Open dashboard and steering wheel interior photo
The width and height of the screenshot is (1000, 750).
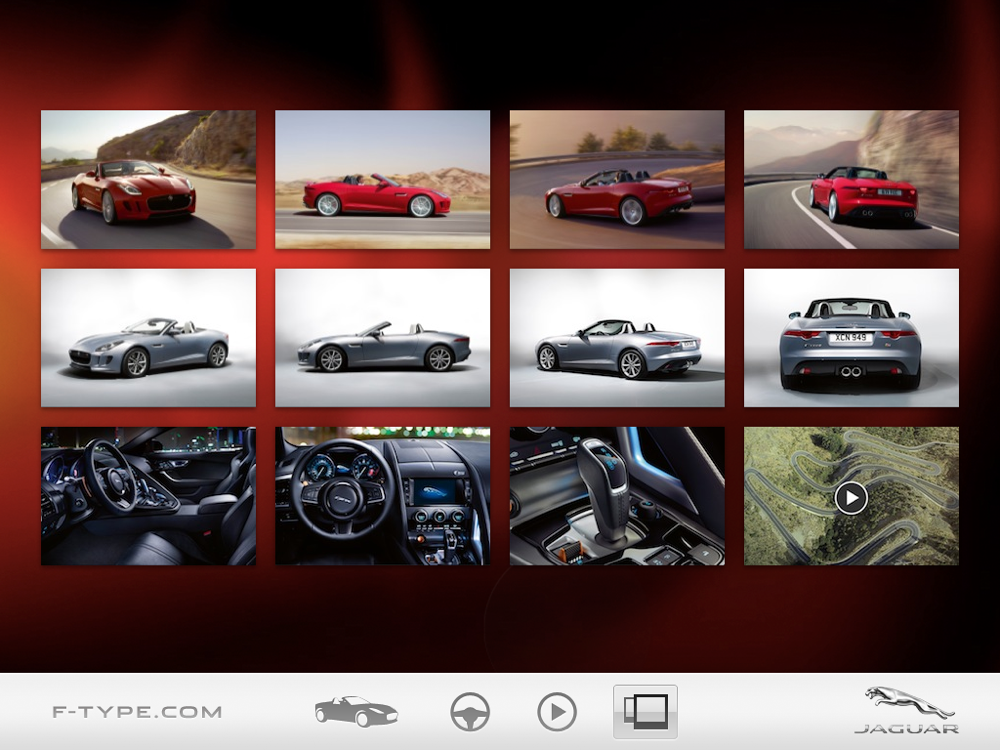[x=383, y=496]
